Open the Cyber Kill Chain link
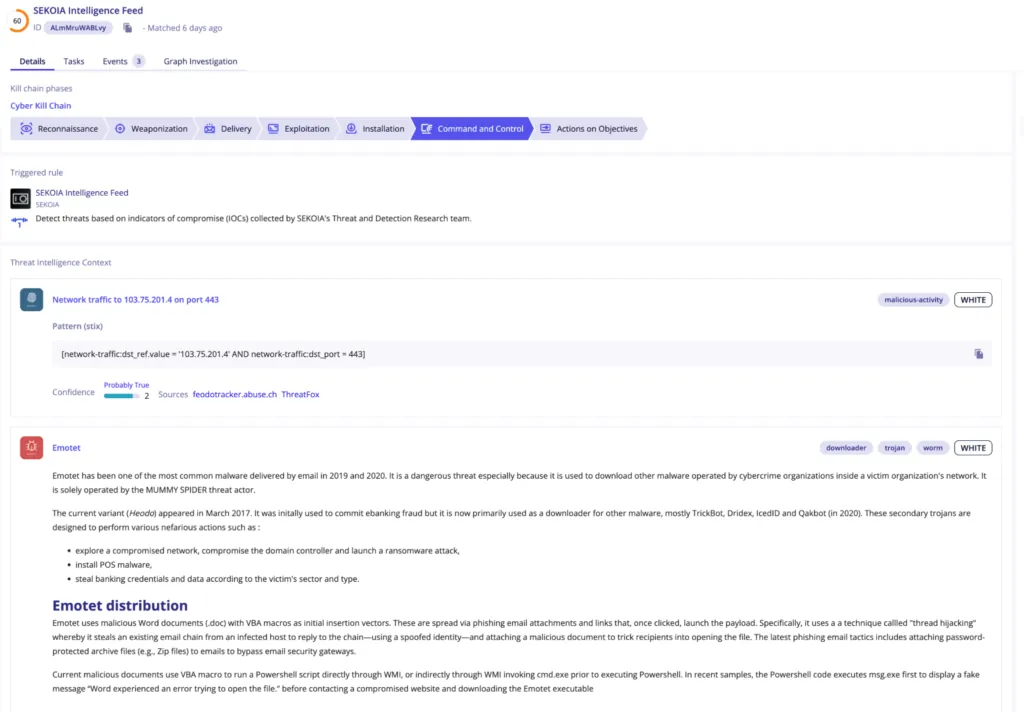The image size is (1024, 712). [40, 105]
